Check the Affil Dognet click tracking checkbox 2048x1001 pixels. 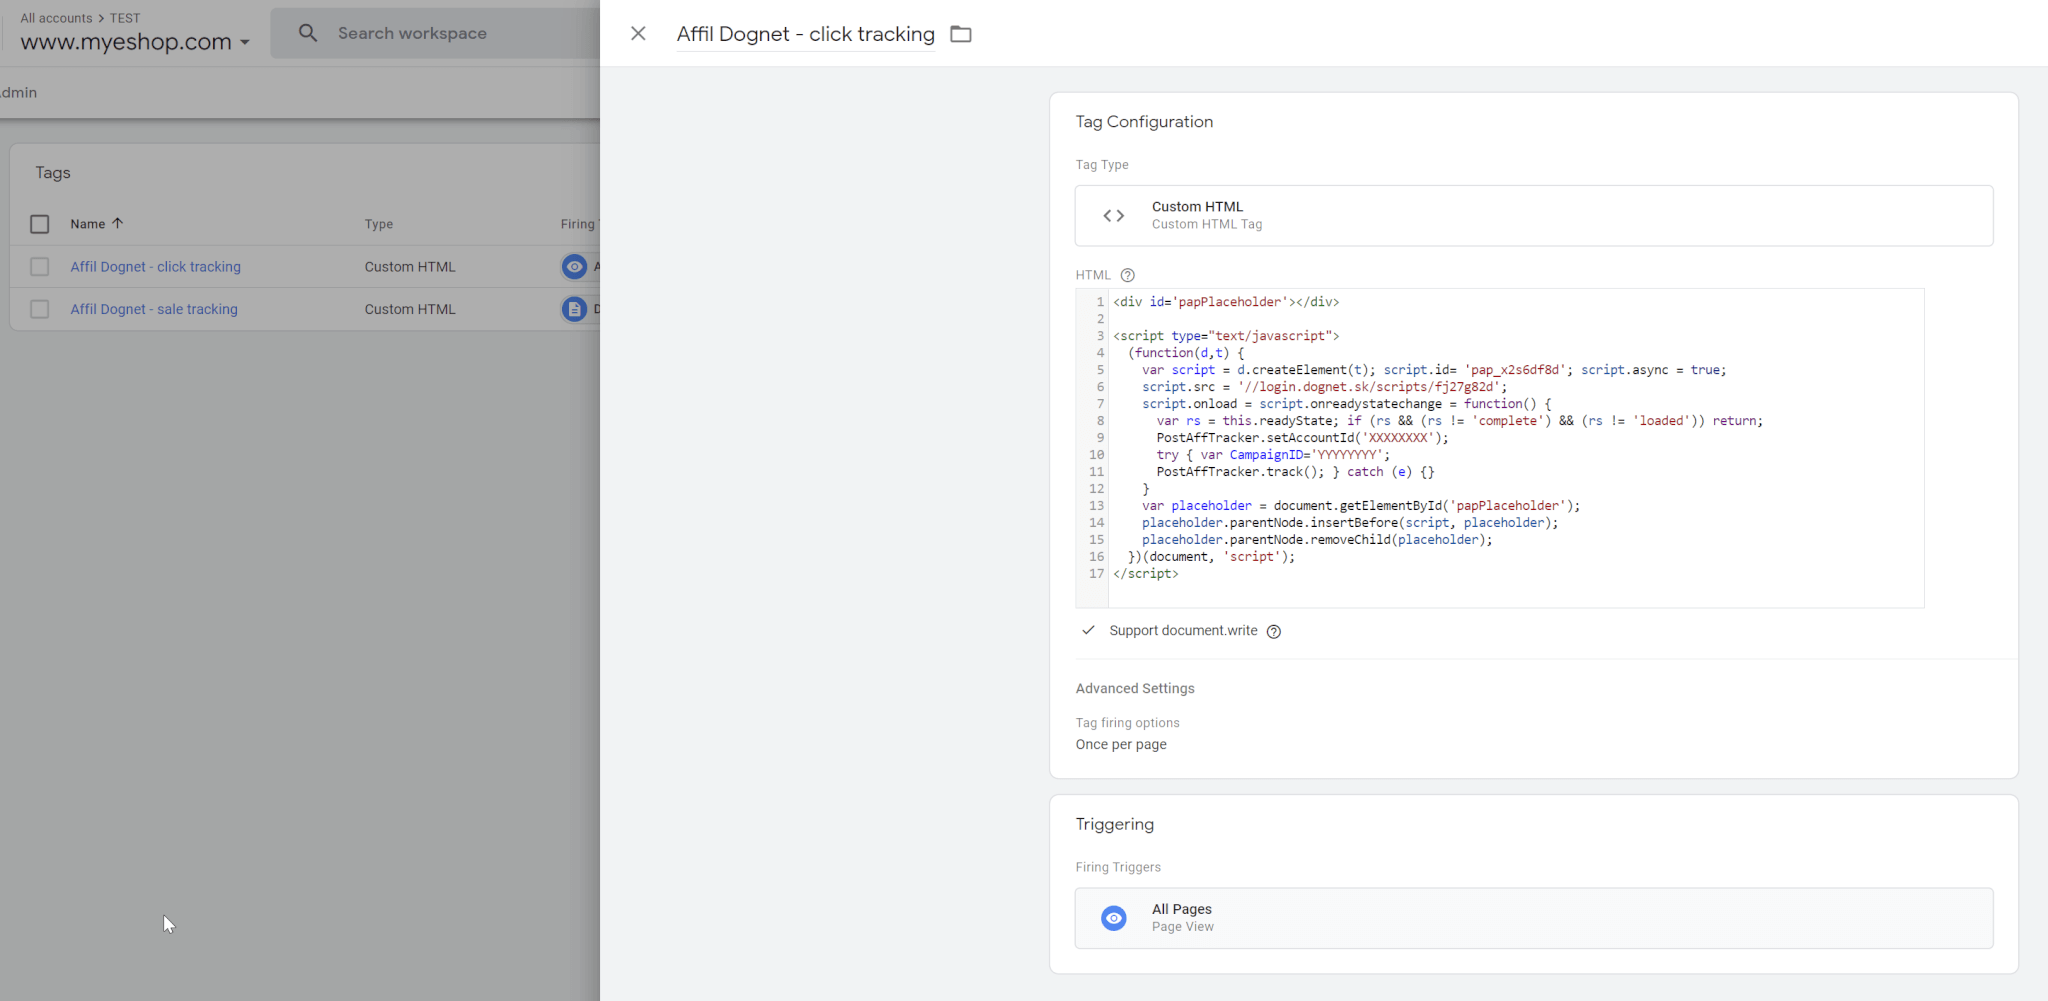point(40,267)
